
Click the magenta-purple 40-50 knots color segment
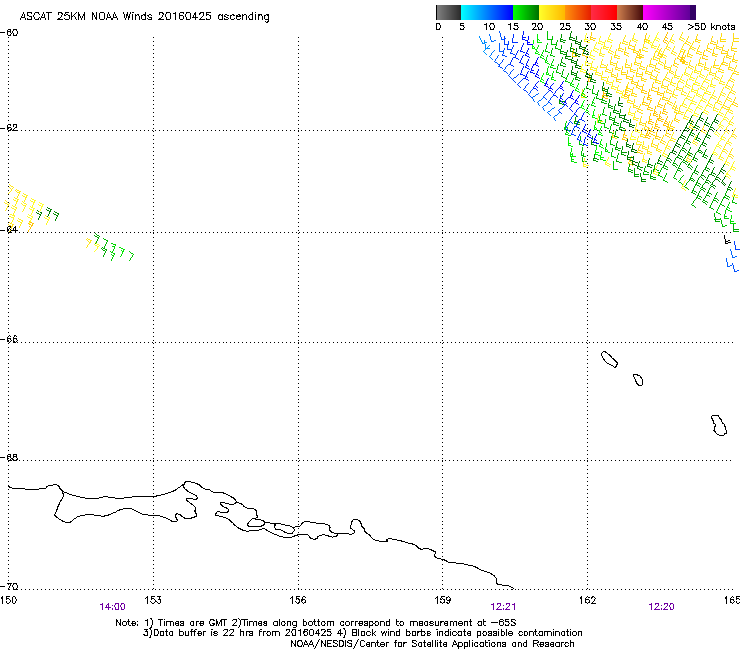[x=669, y=12]
